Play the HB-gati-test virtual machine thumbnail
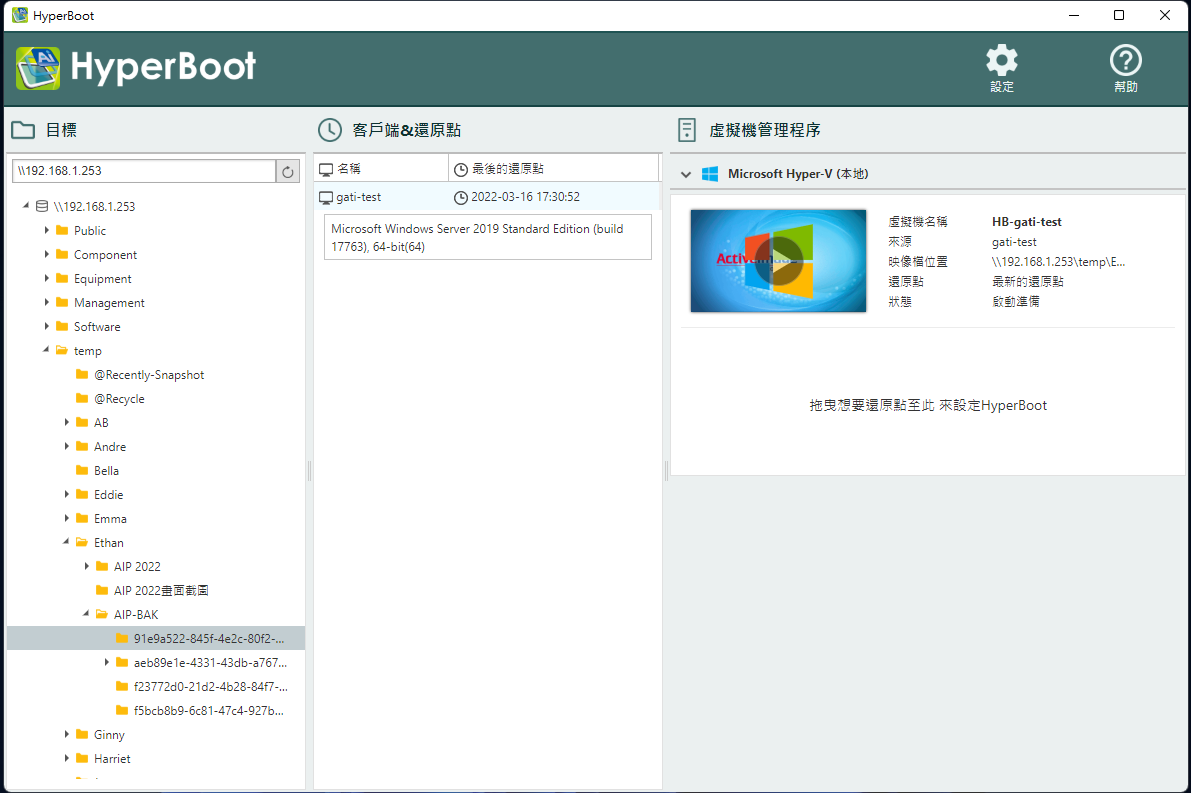The height and width of the screenshot is (793, 1191). coord(778,261)
